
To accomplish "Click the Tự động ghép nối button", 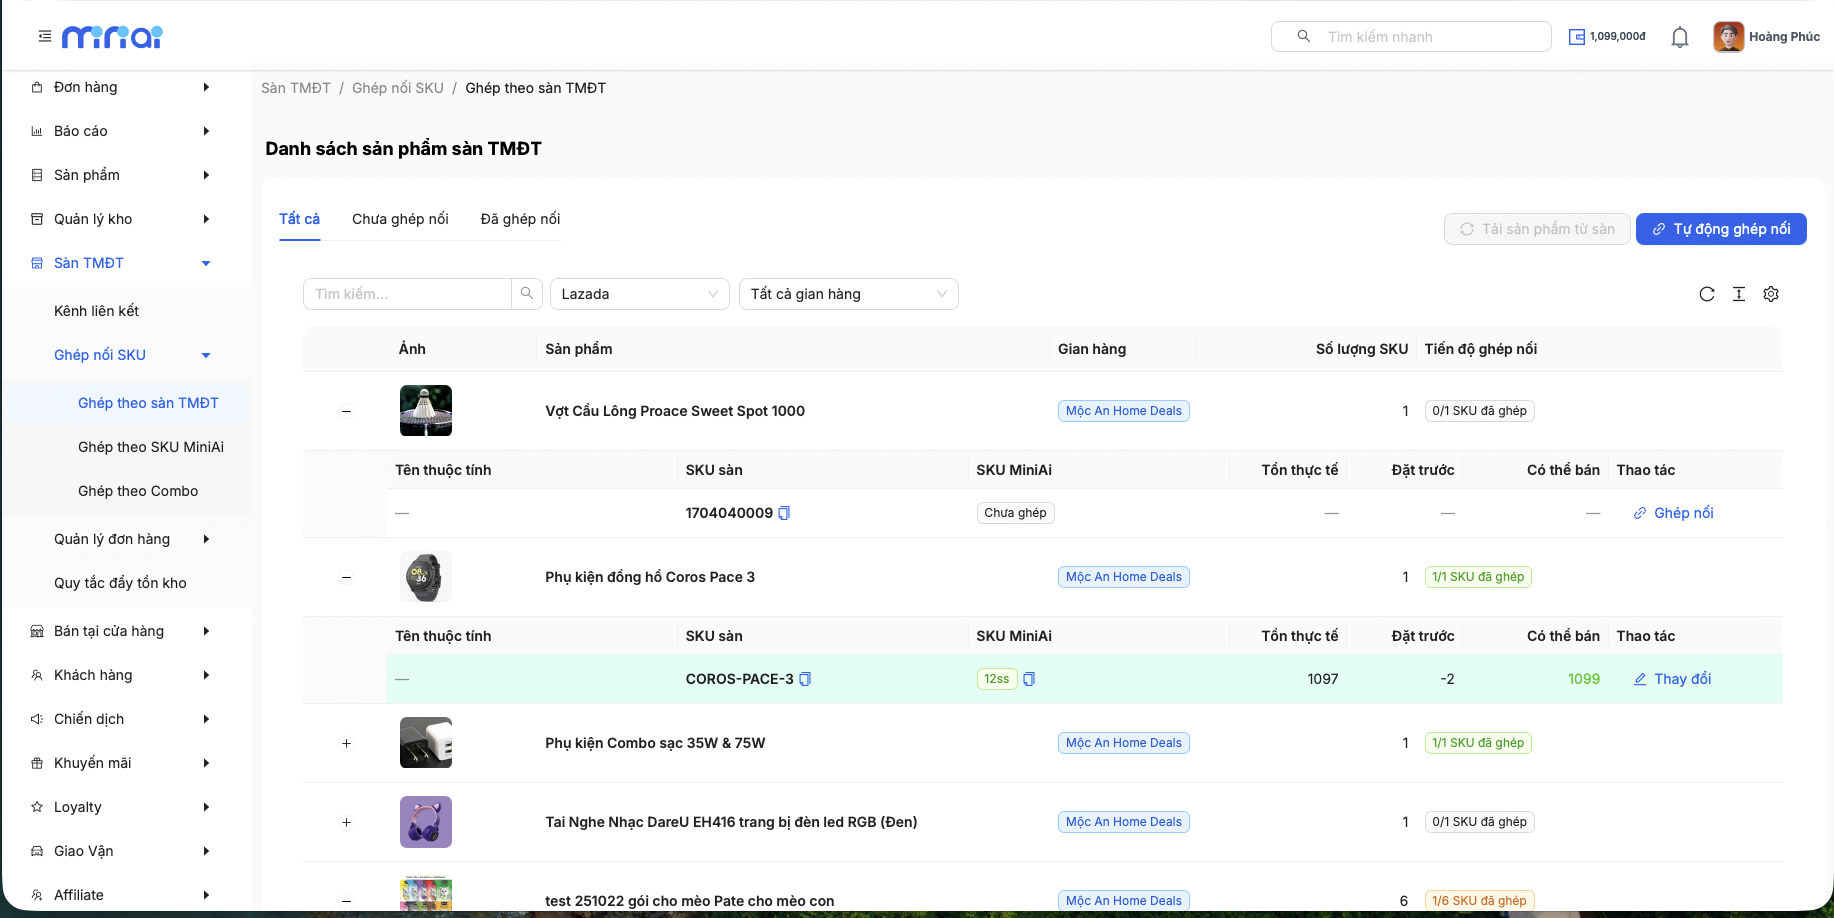I will point(1721,229).
